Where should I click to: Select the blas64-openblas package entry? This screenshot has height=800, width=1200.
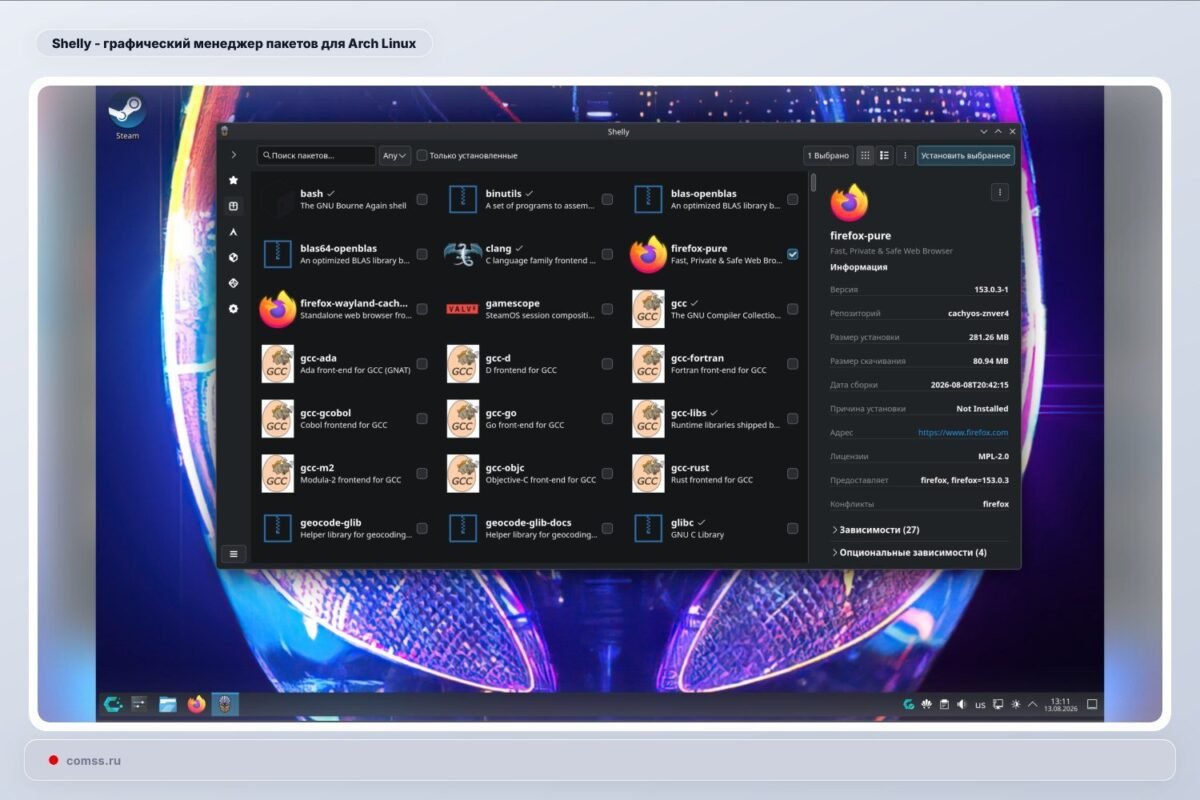coord(344,254)
